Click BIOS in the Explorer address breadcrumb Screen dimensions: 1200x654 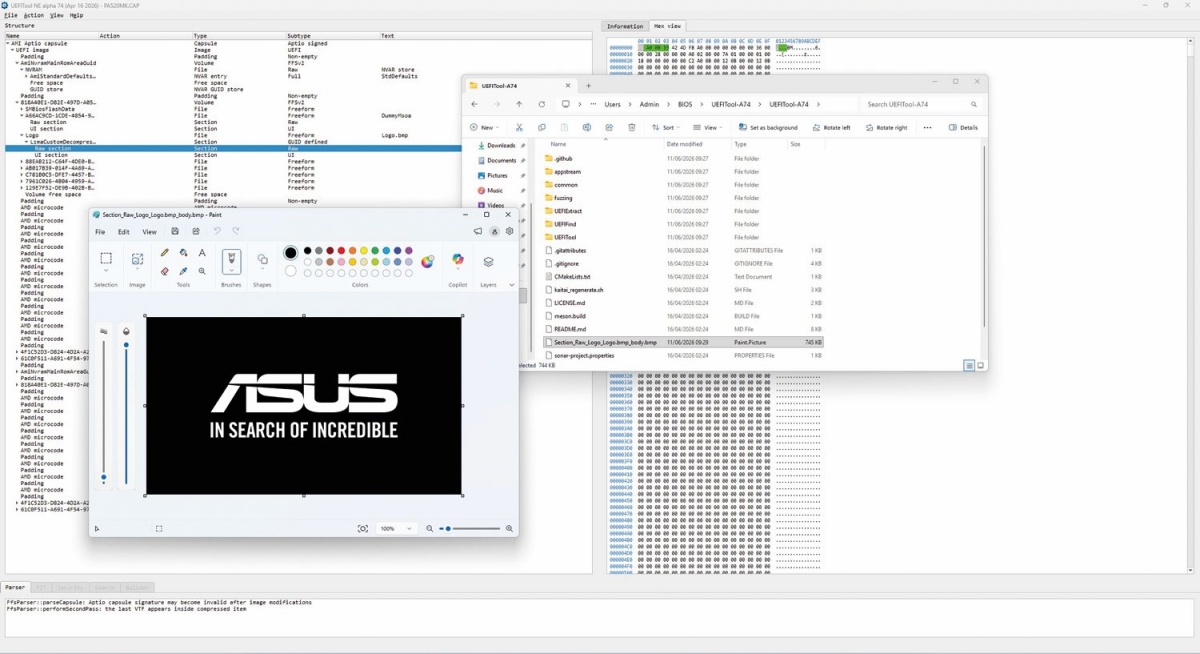pyautogui.click(x=685, y=104)
